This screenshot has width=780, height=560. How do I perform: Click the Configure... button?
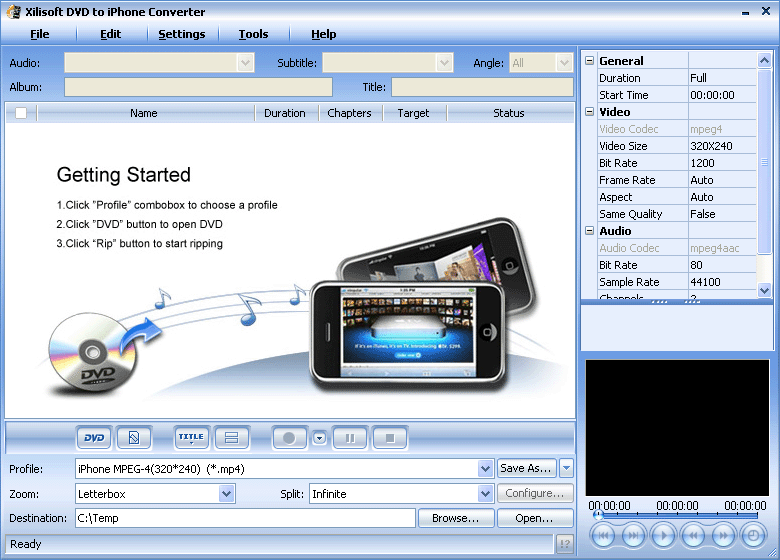(x=535, y=493)
